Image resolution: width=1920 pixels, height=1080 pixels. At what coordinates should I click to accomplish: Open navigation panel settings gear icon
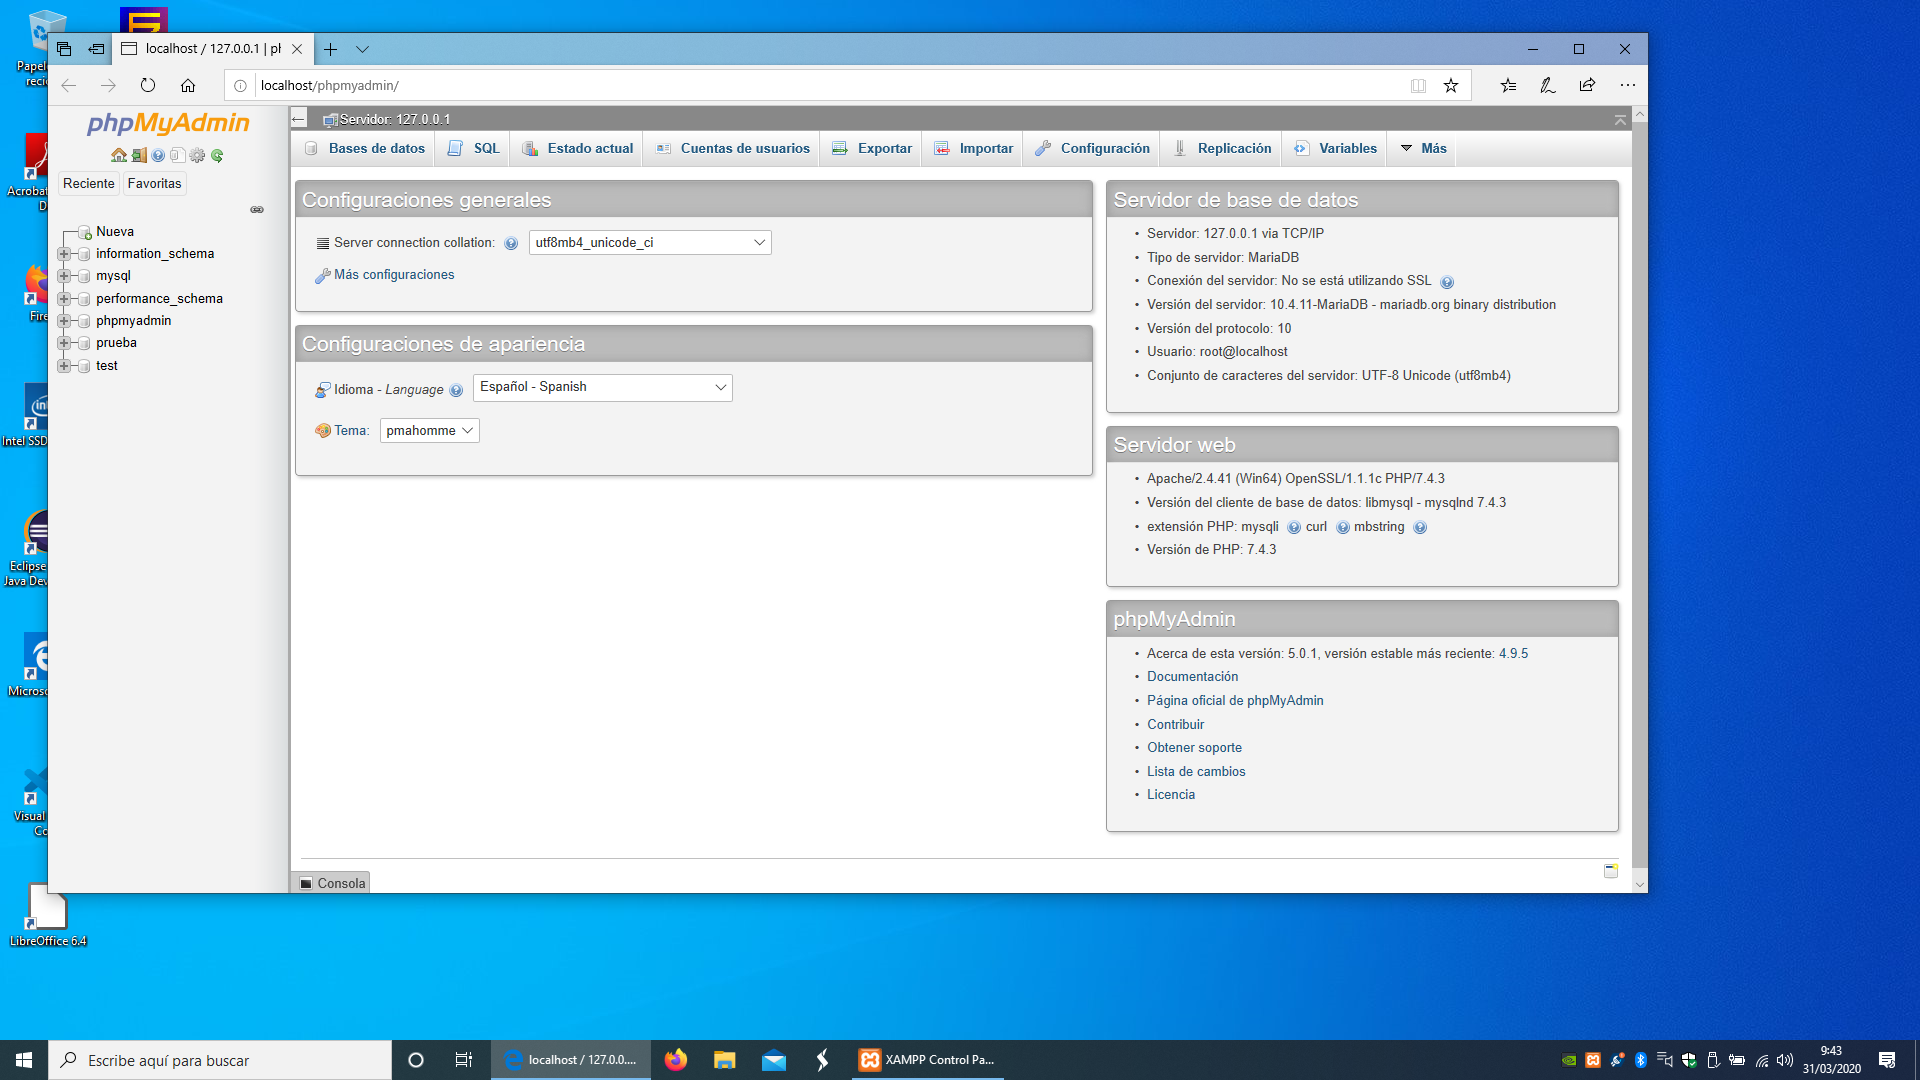tap(197, 155)
